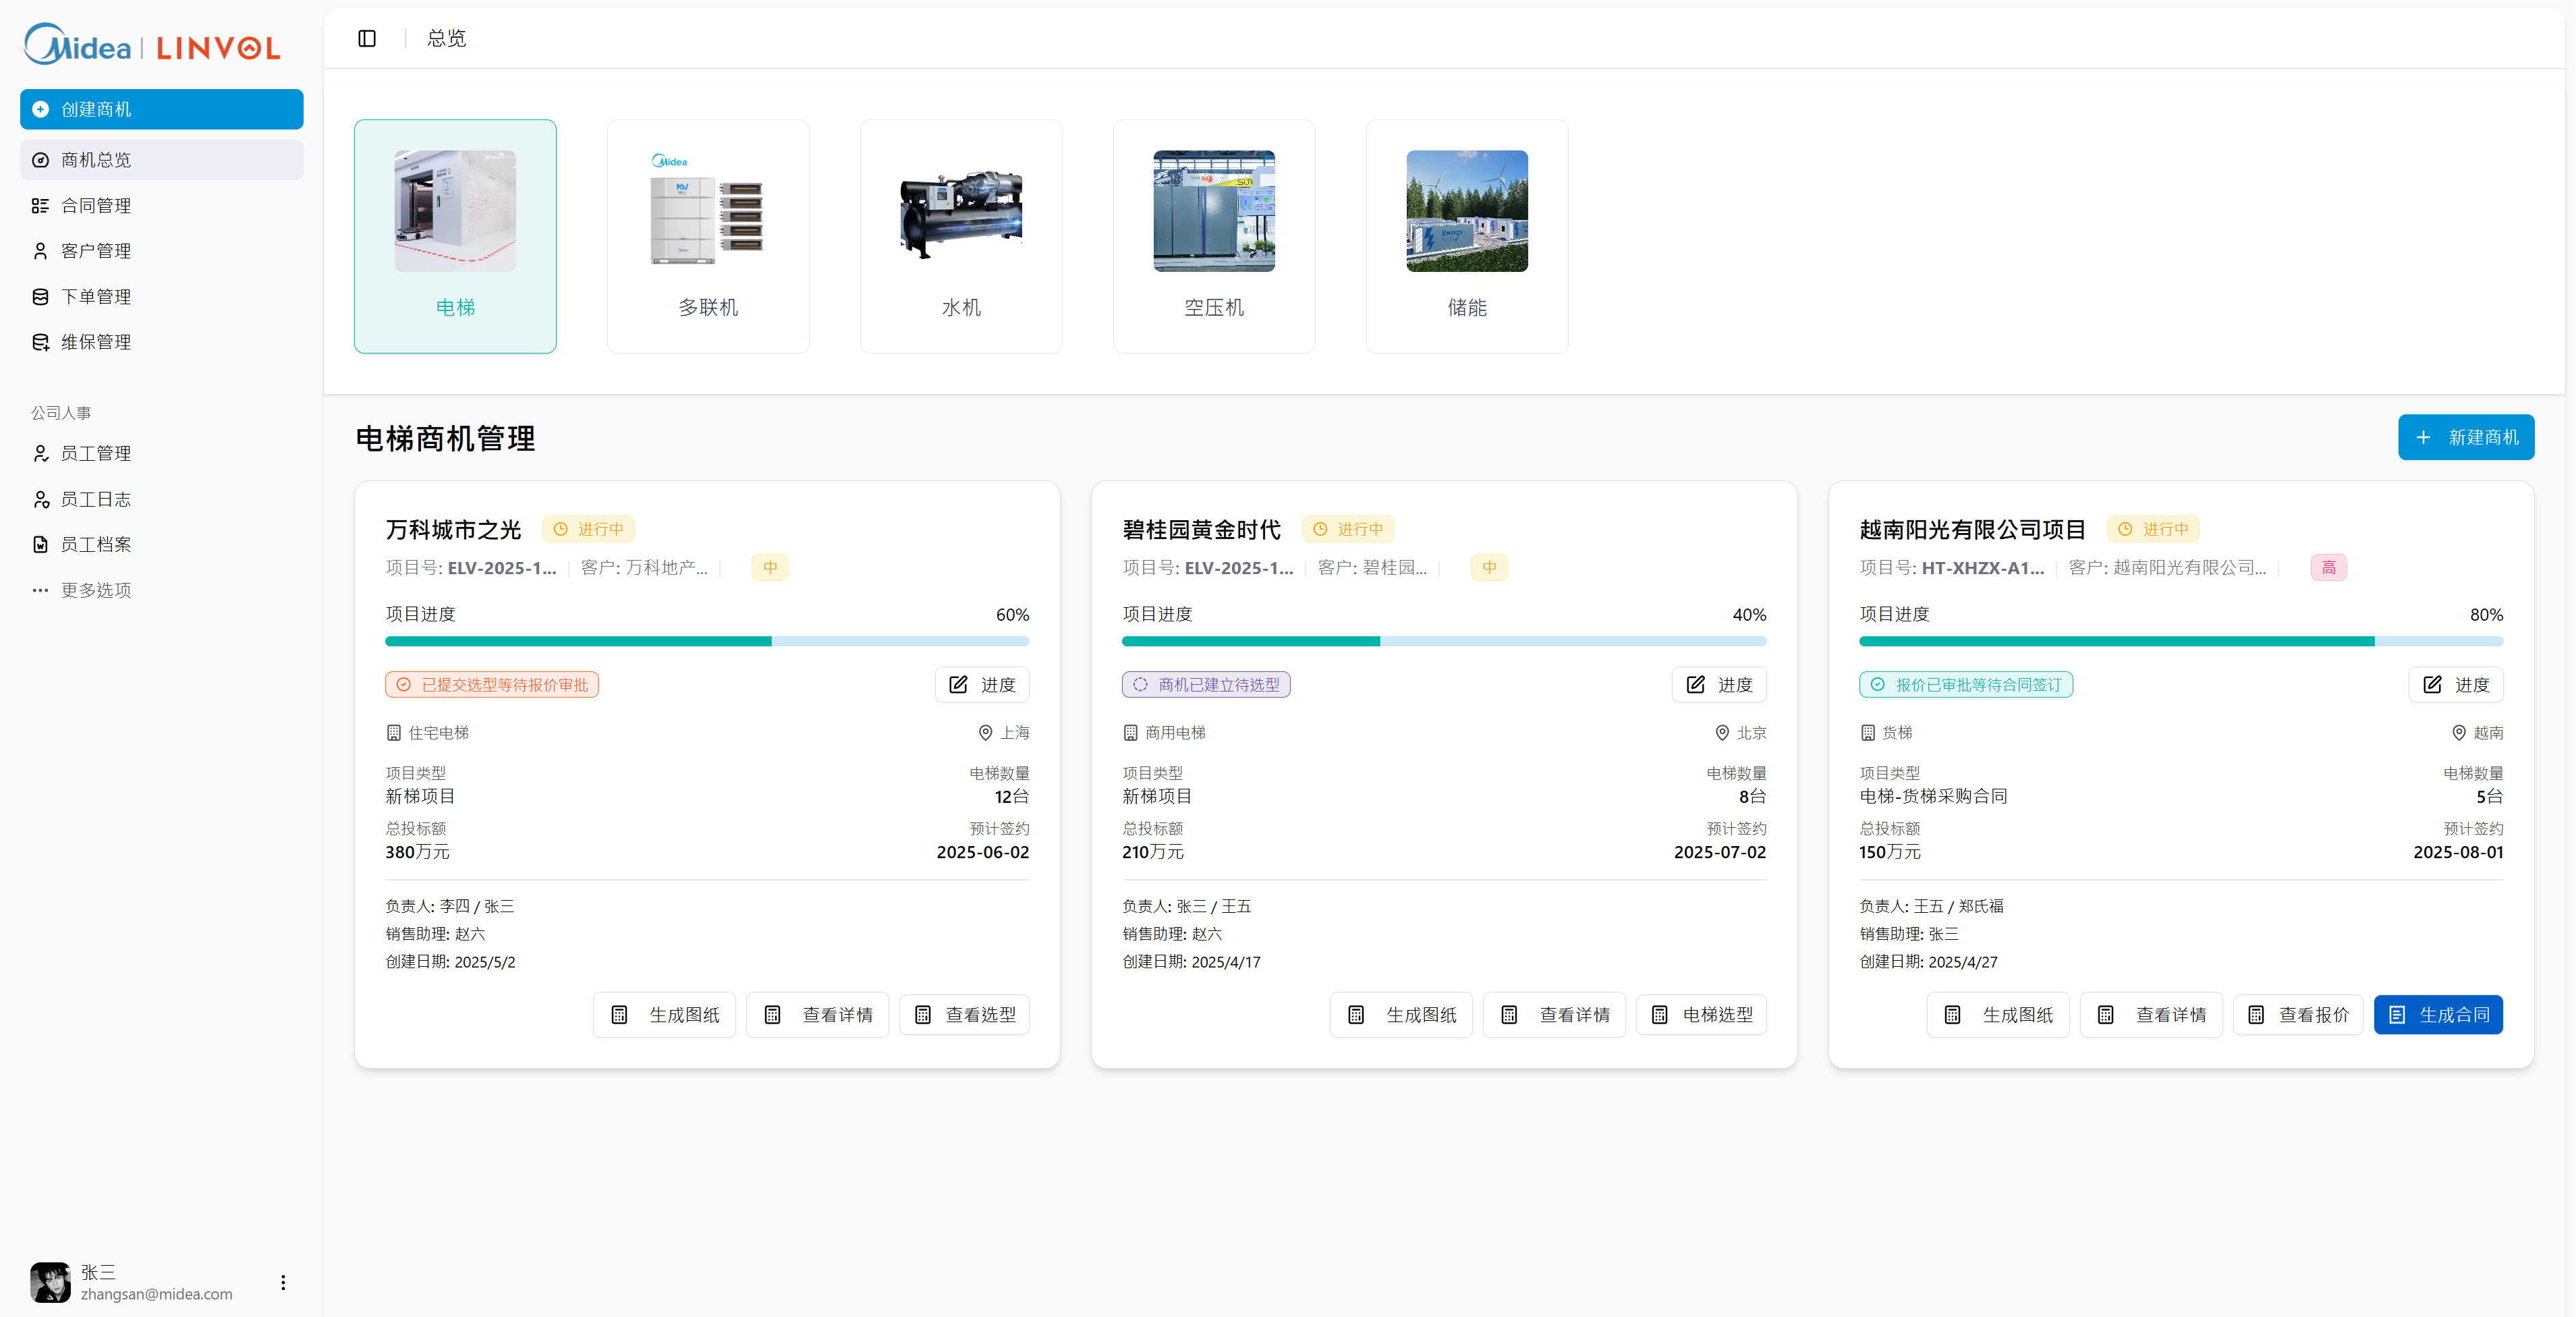
Task: Open 电梯选型 on the 碧桂园黄金时代 card
Action: coord(1701,1014)
